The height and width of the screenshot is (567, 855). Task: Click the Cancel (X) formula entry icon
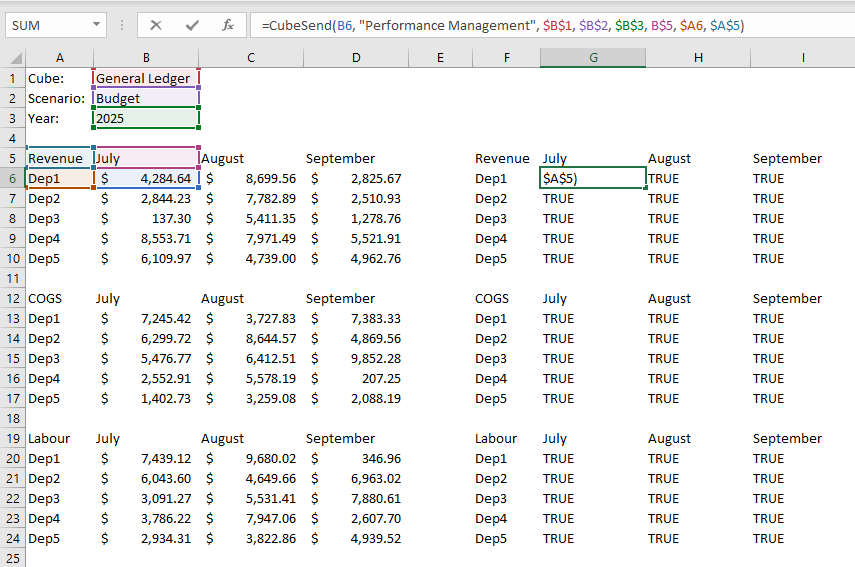(x=156, y=25)
